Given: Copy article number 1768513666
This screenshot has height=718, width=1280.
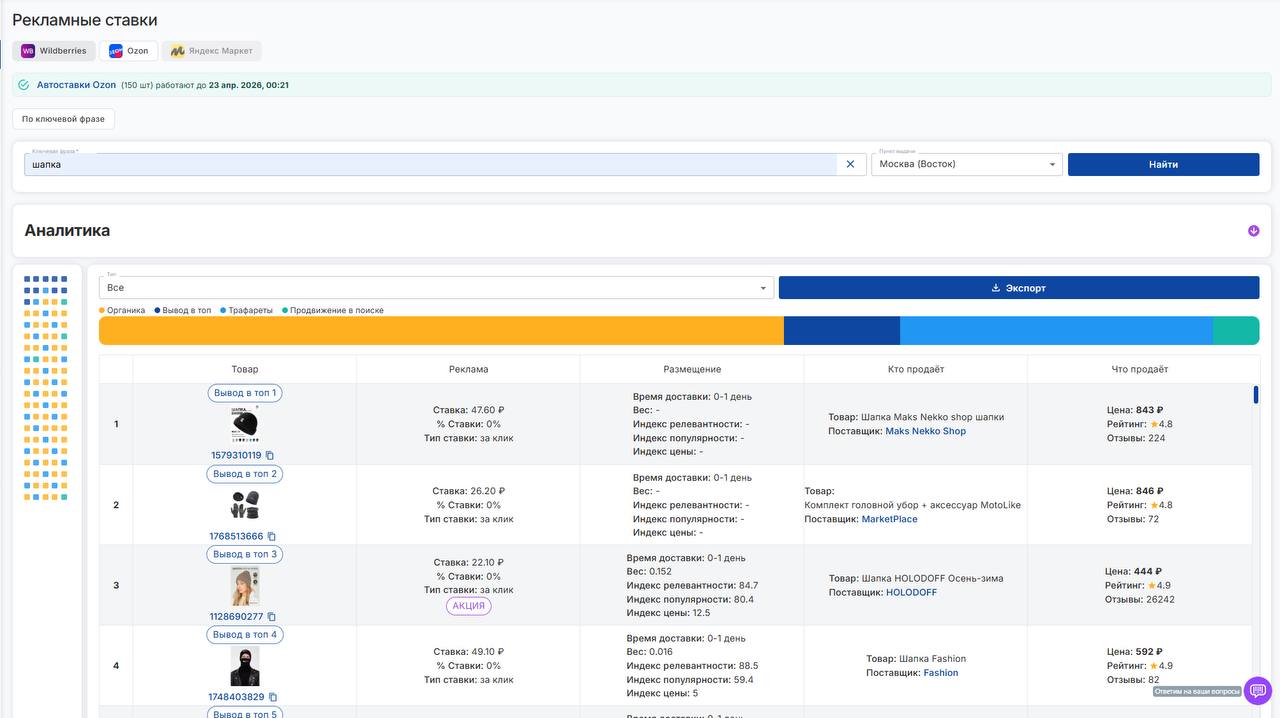Looking at the screenshot, I should (x=272, y=537).
